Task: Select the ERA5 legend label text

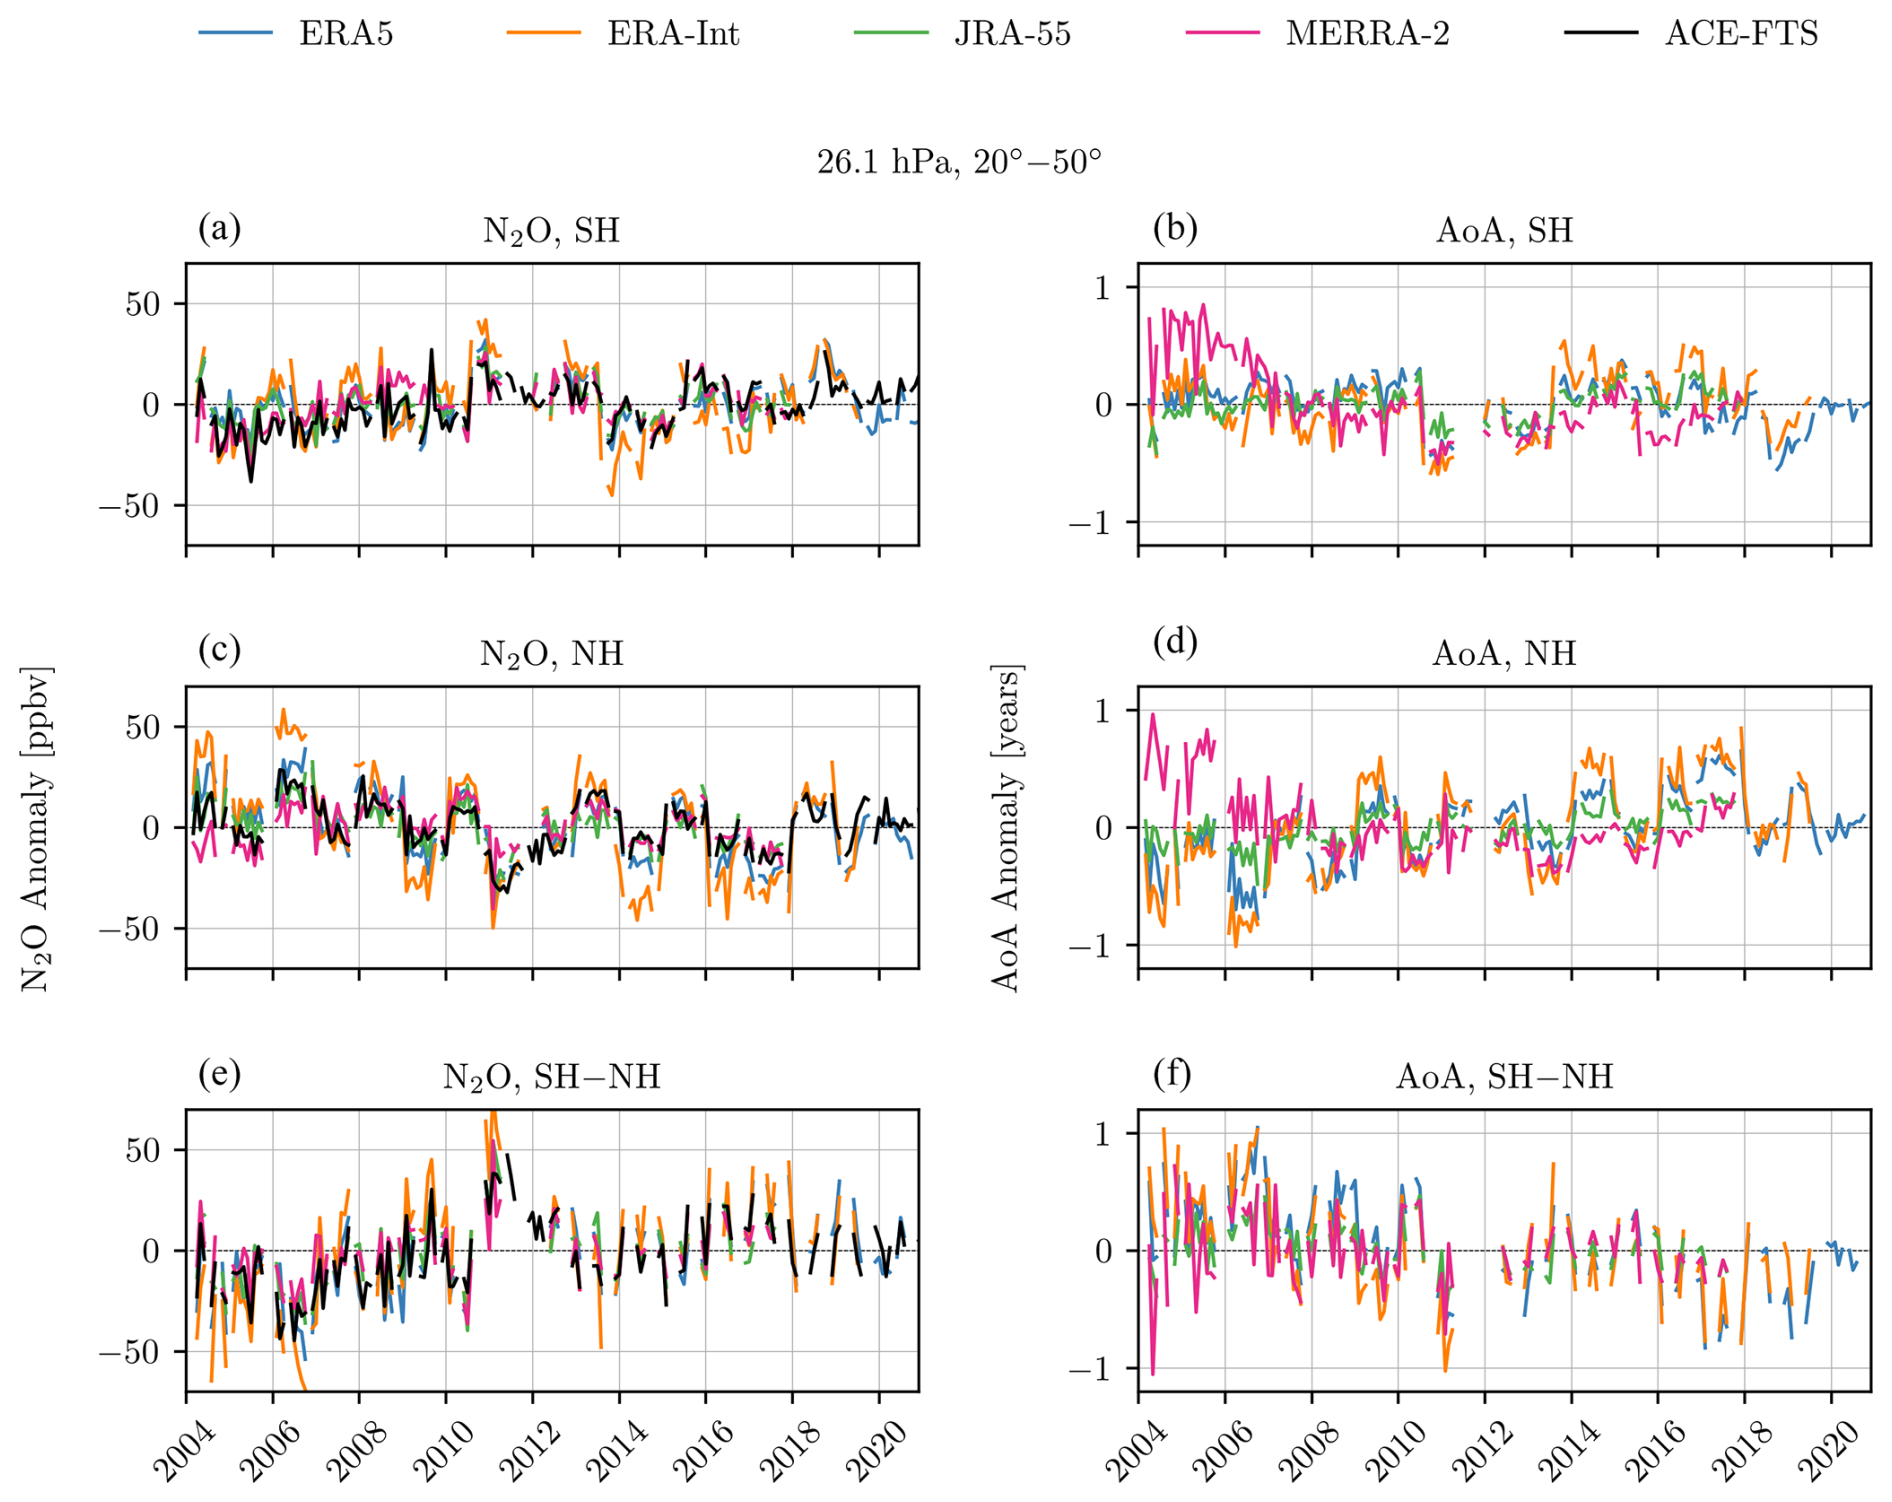Action: (x=346, y=34)
